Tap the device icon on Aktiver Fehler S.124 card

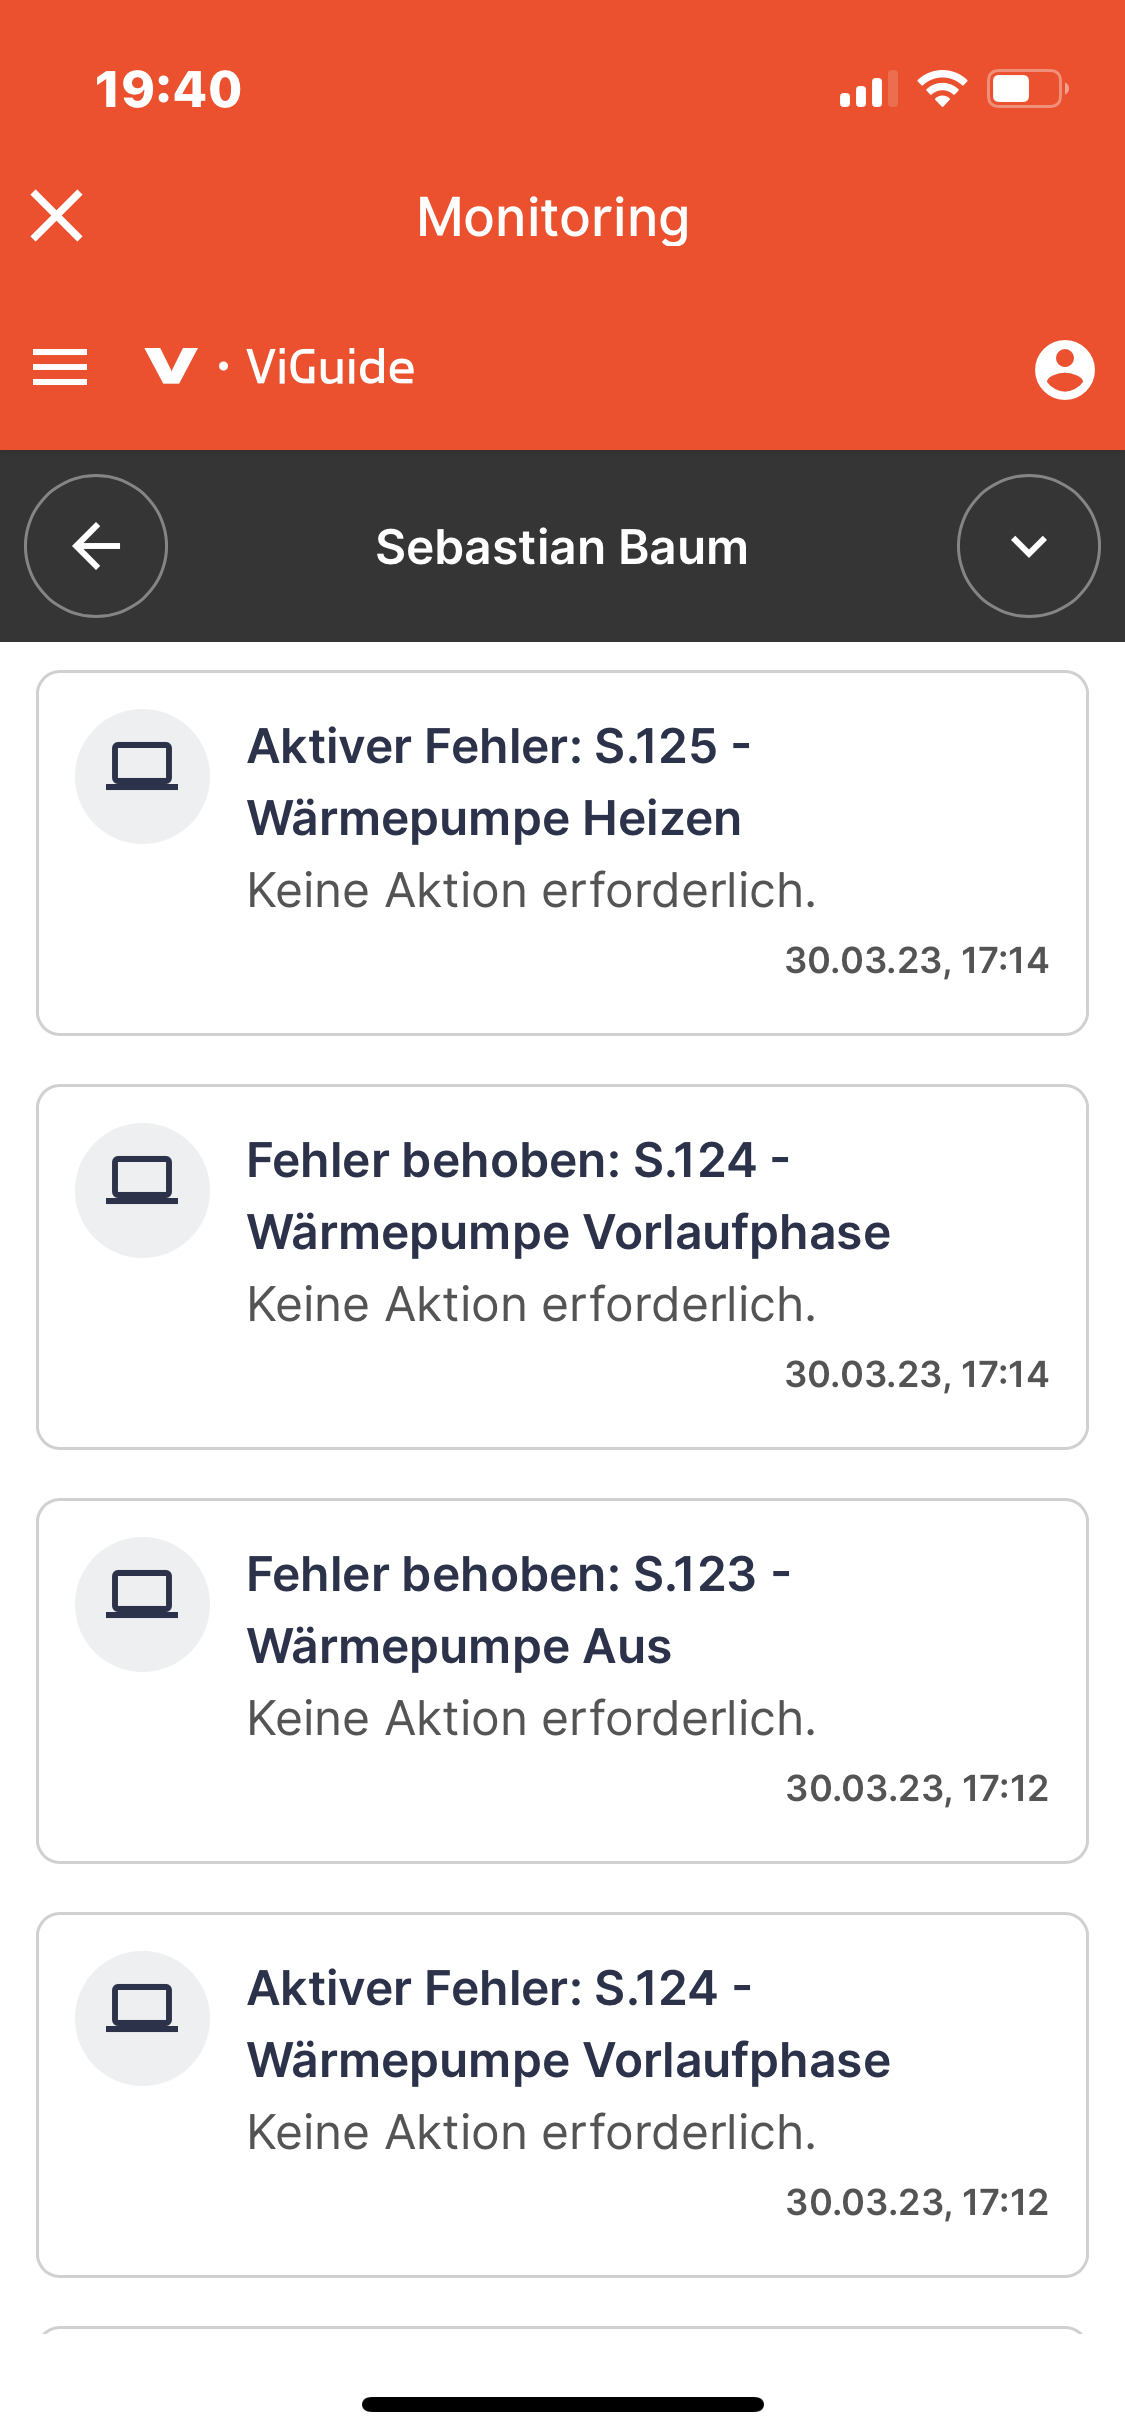pyautogui.click(x=142, y=2018)
